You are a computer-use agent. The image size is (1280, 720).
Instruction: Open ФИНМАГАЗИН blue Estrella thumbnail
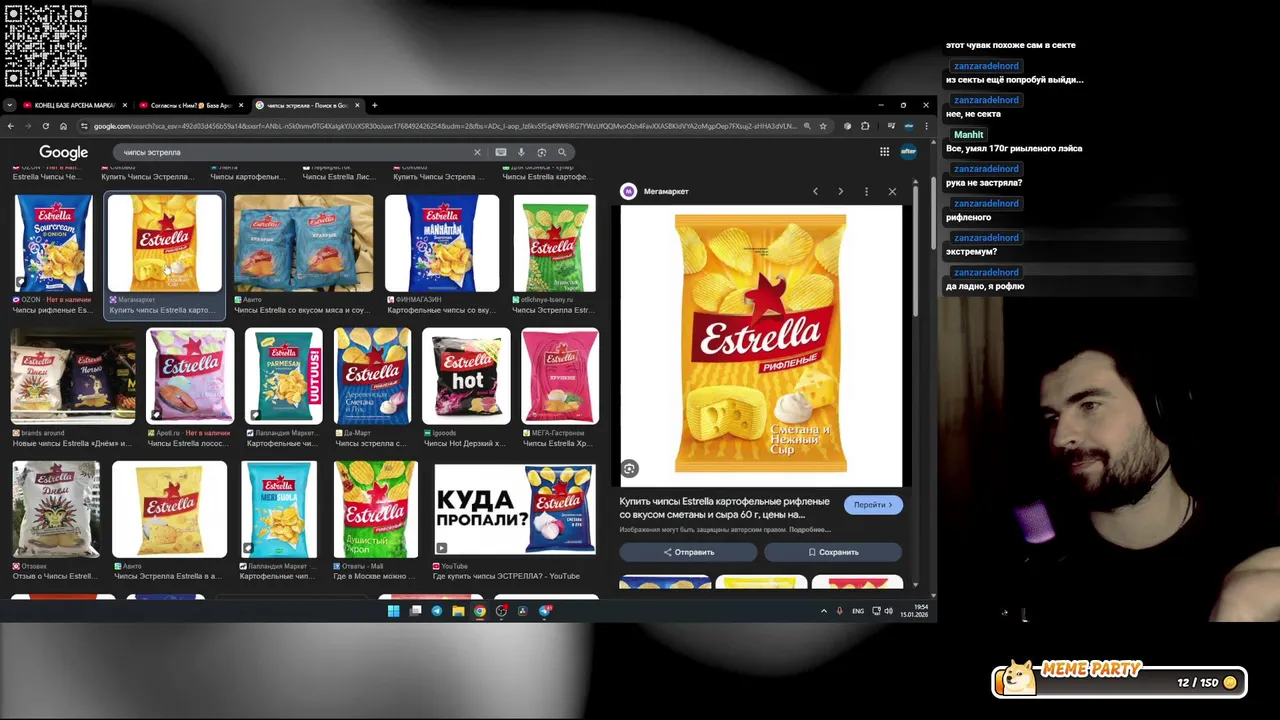click(x=442, y=243)
